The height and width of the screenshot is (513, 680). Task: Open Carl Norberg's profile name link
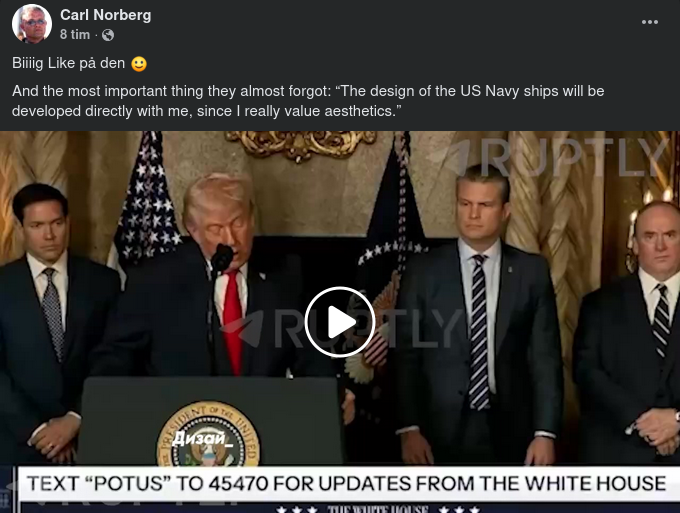[x=105, y=15]
